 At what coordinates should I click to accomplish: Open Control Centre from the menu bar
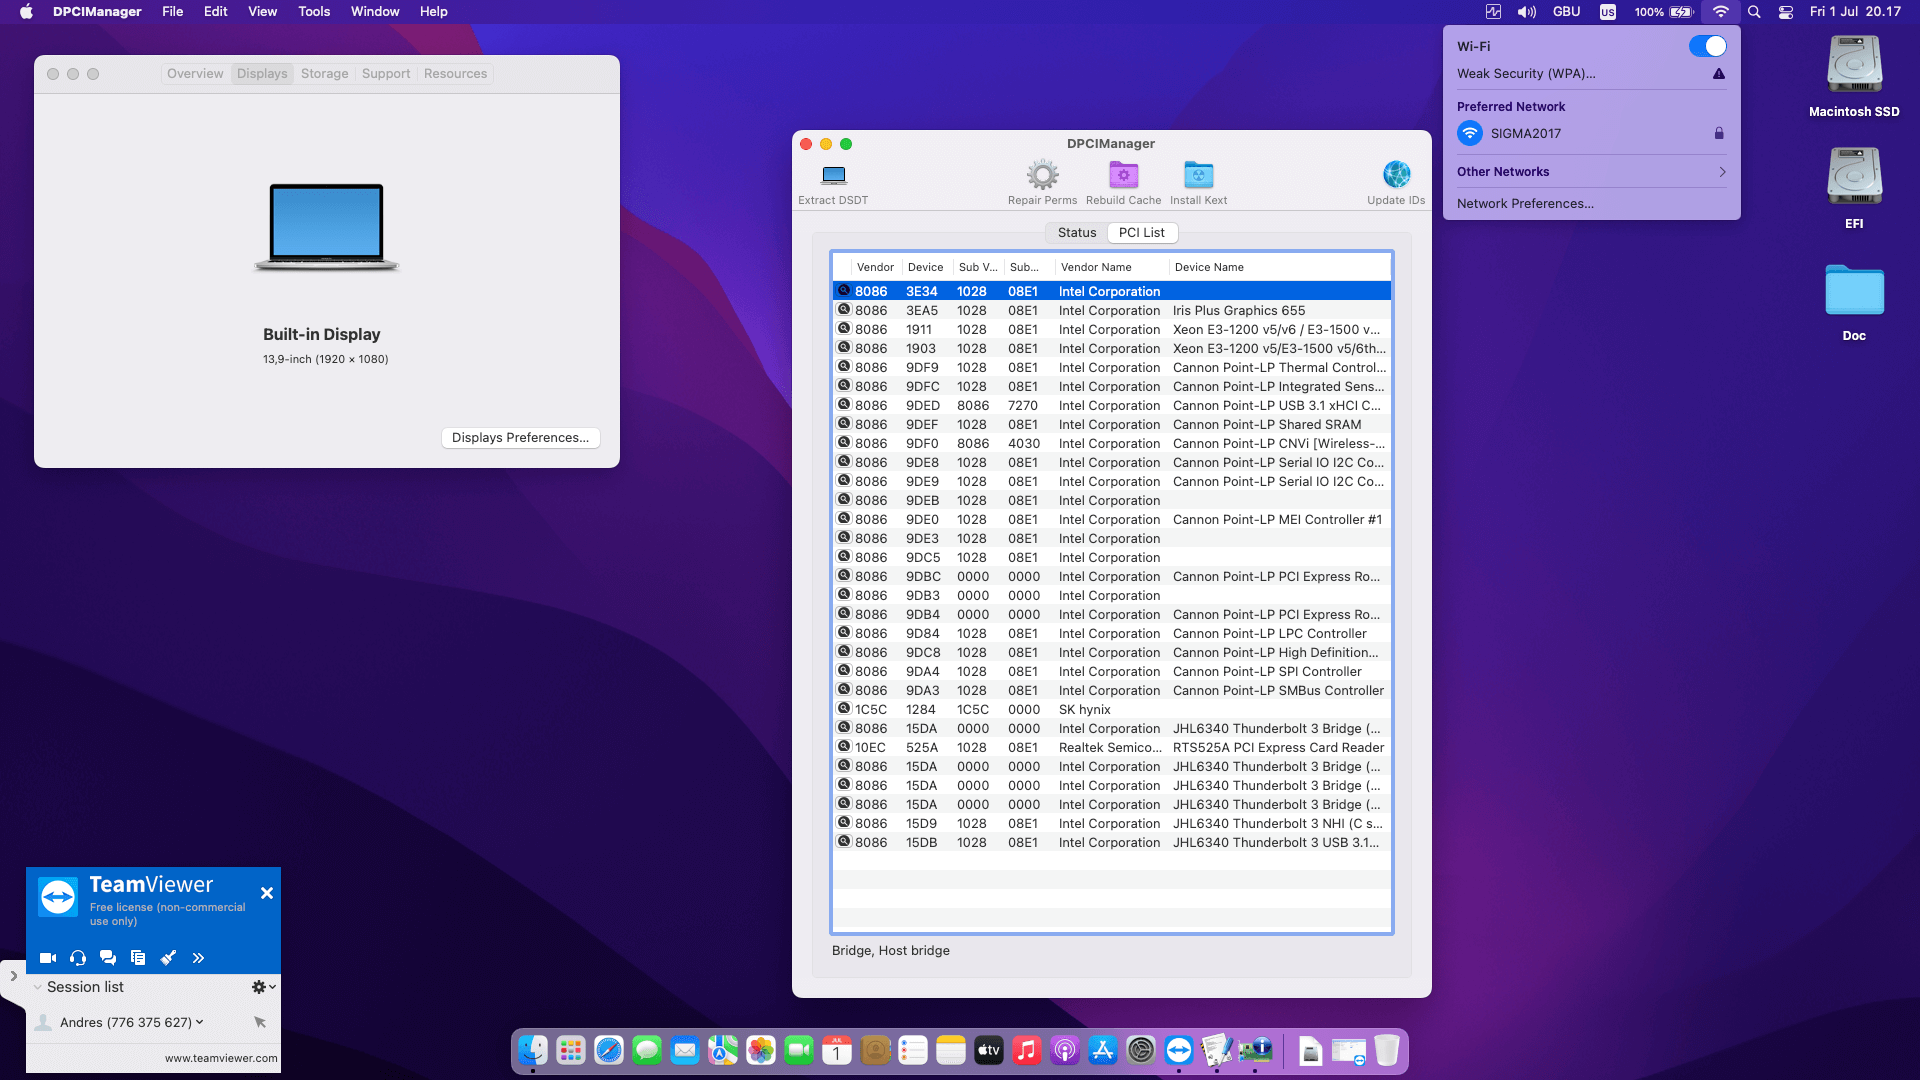1786,12
